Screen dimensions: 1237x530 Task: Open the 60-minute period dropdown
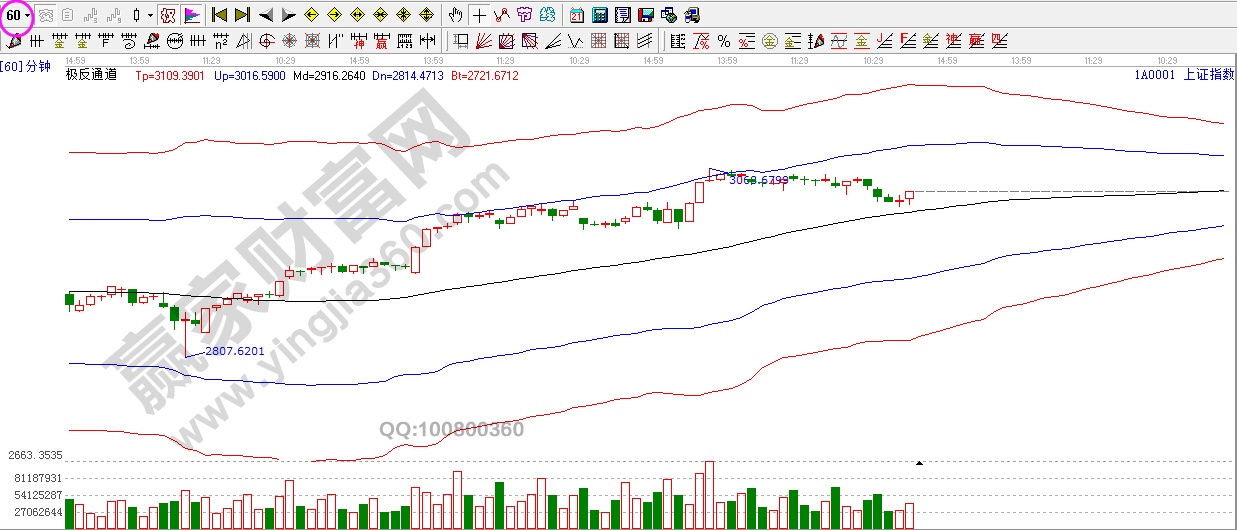click(x=17, y=15)
